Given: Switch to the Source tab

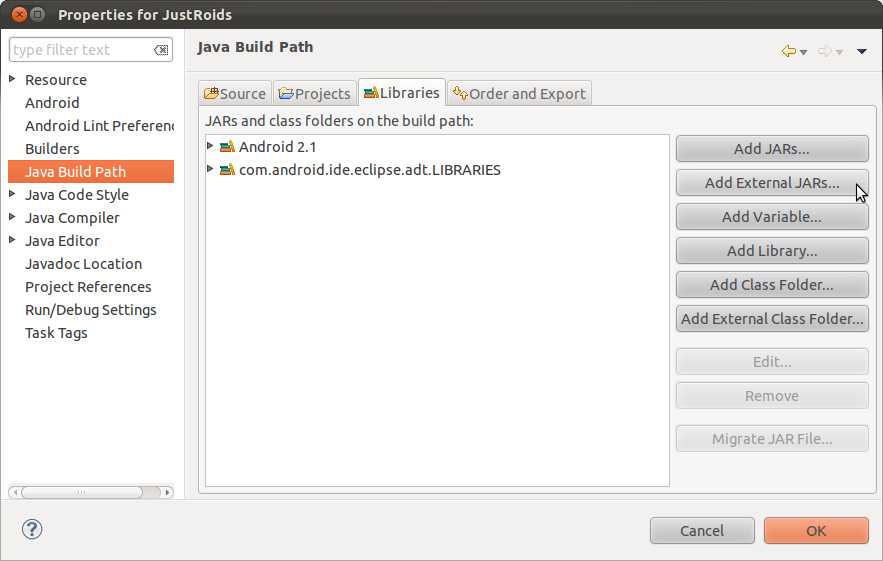Looking at the screenshot, I should 235,94.
